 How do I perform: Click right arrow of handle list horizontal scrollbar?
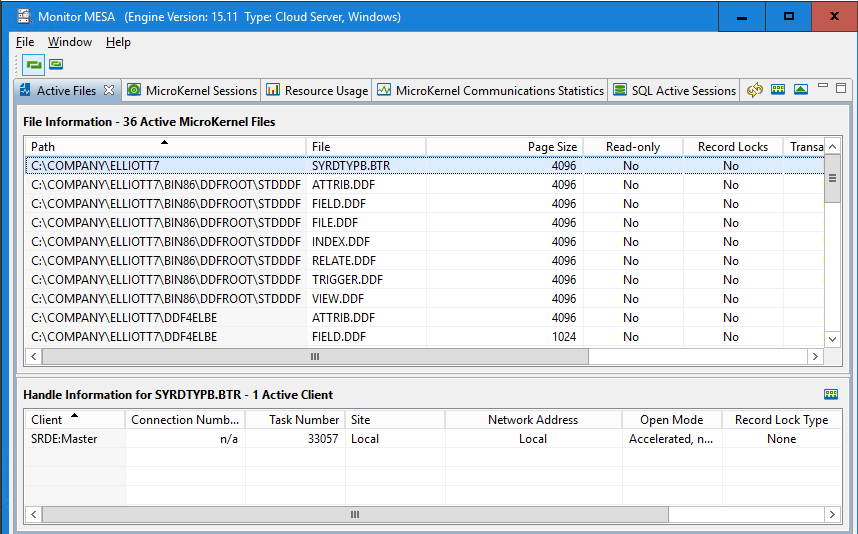[832, 514]
